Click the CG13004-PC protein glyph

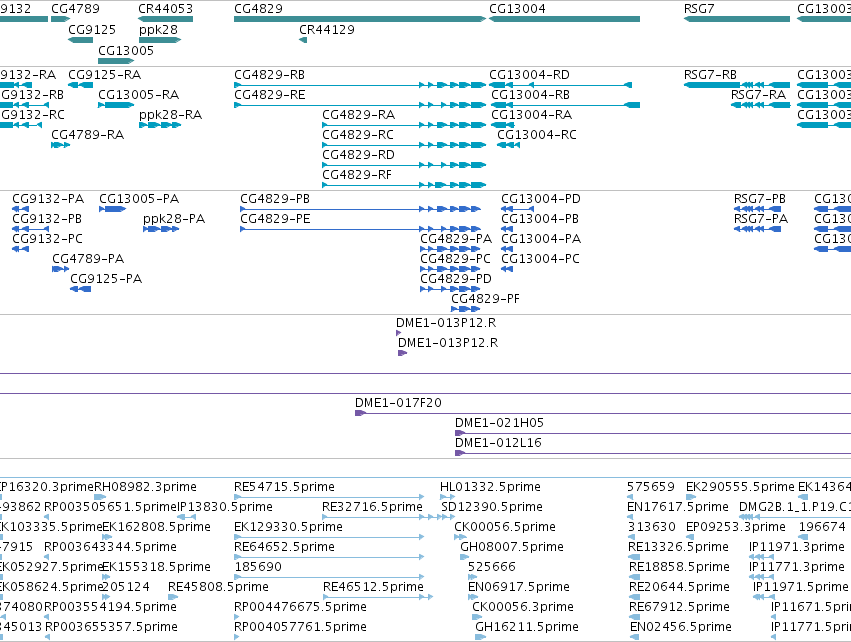[507, 269]
